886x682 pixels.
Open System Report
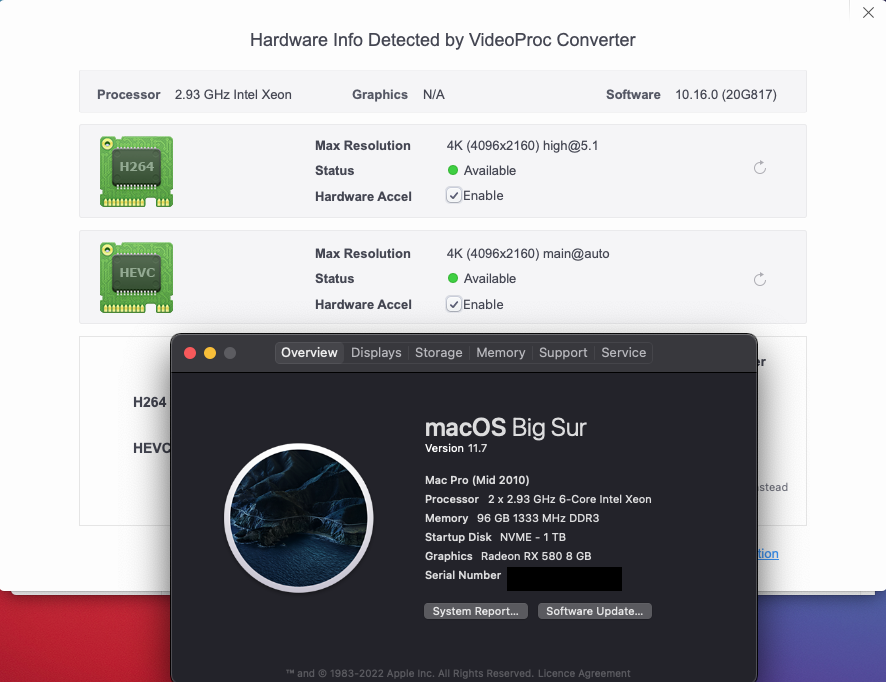point(476,611)
